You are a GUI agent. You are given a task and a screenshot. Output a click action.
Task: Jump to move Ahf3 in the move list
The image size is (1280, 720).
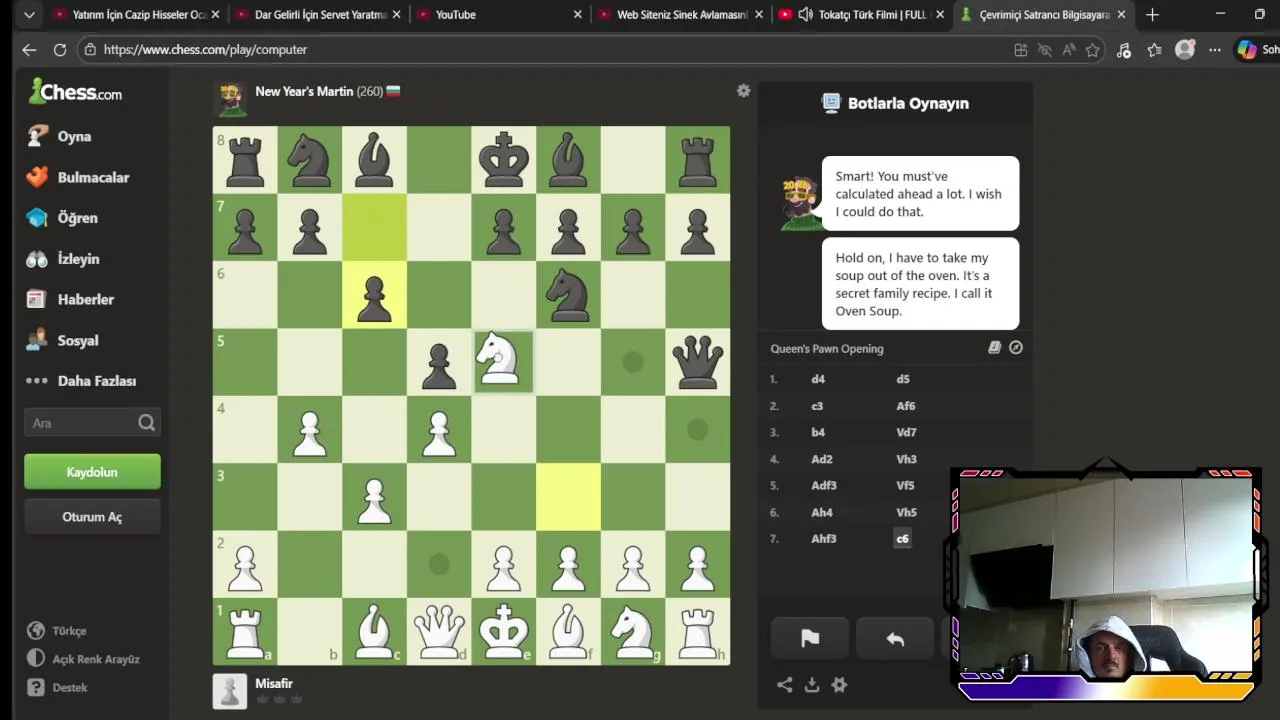[824, 539]
